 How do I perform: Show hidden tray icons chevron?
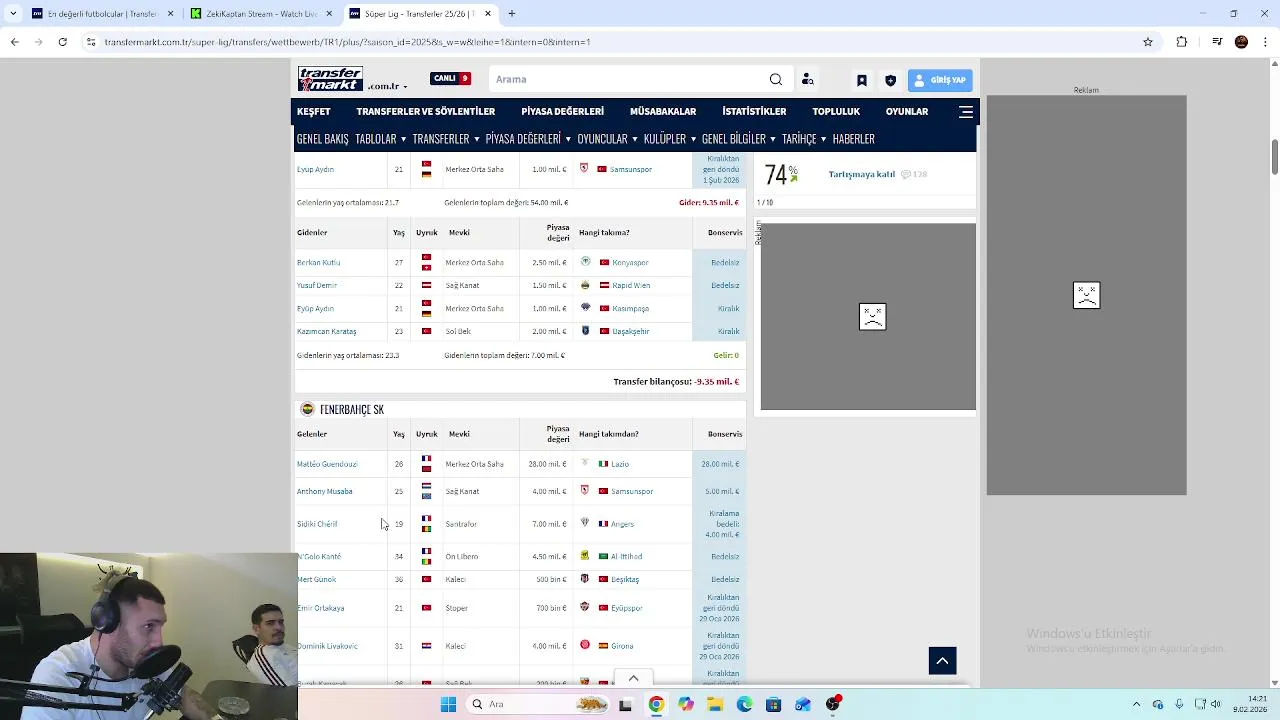tap(1136, 704)
